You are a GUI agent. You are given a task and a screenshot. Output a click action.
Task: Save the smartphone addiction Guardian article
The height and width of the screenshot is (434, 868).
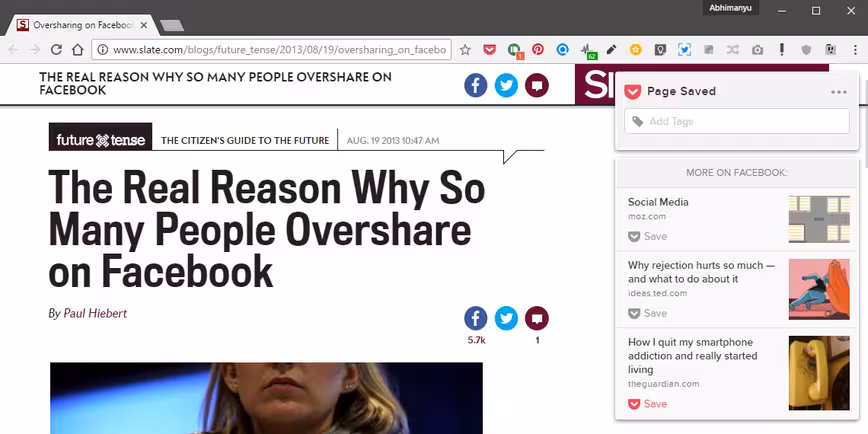[x=648, y=404]
